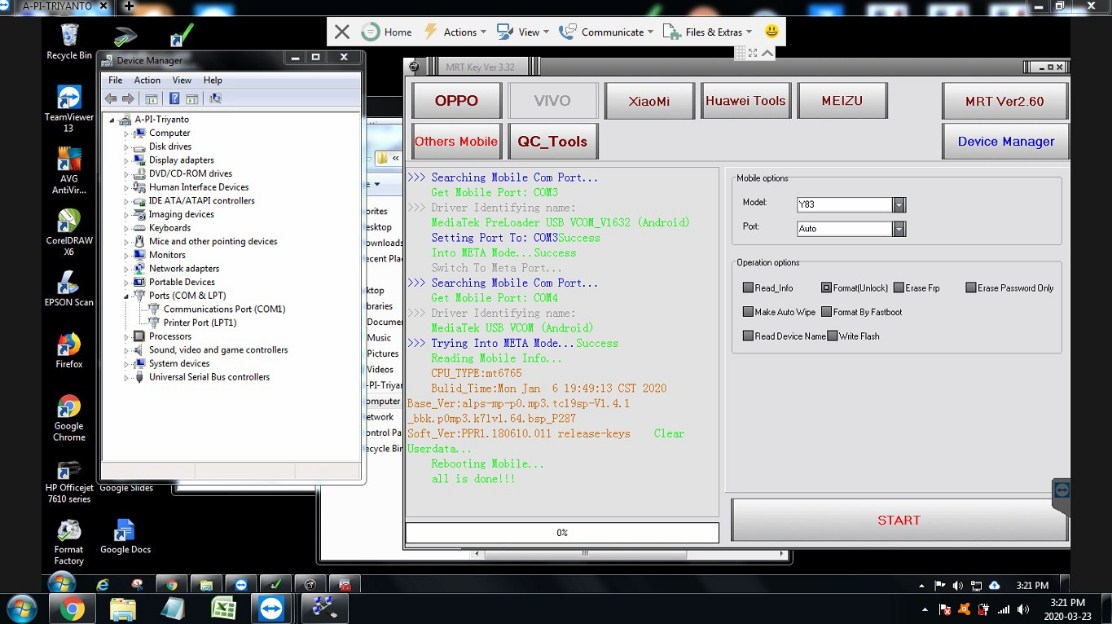Collapse the TeamViewer toolbar chevron
Viewport: 1112px width, 624px height.
(767, 53)
